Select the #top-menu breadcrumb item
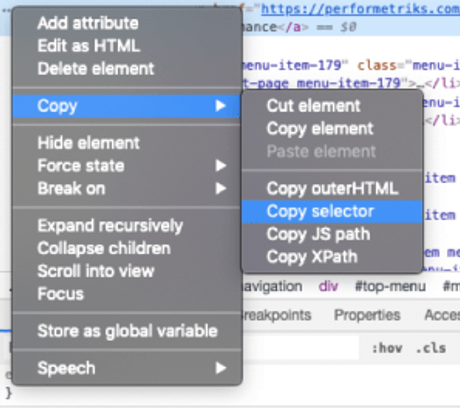The image size is (460, 408). [390, 286]
